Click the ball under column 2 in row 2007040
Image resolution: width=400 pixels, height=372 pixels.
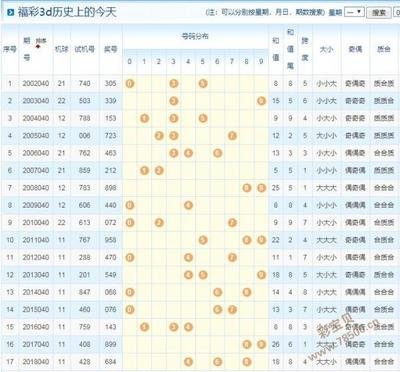tap(159, 170)
